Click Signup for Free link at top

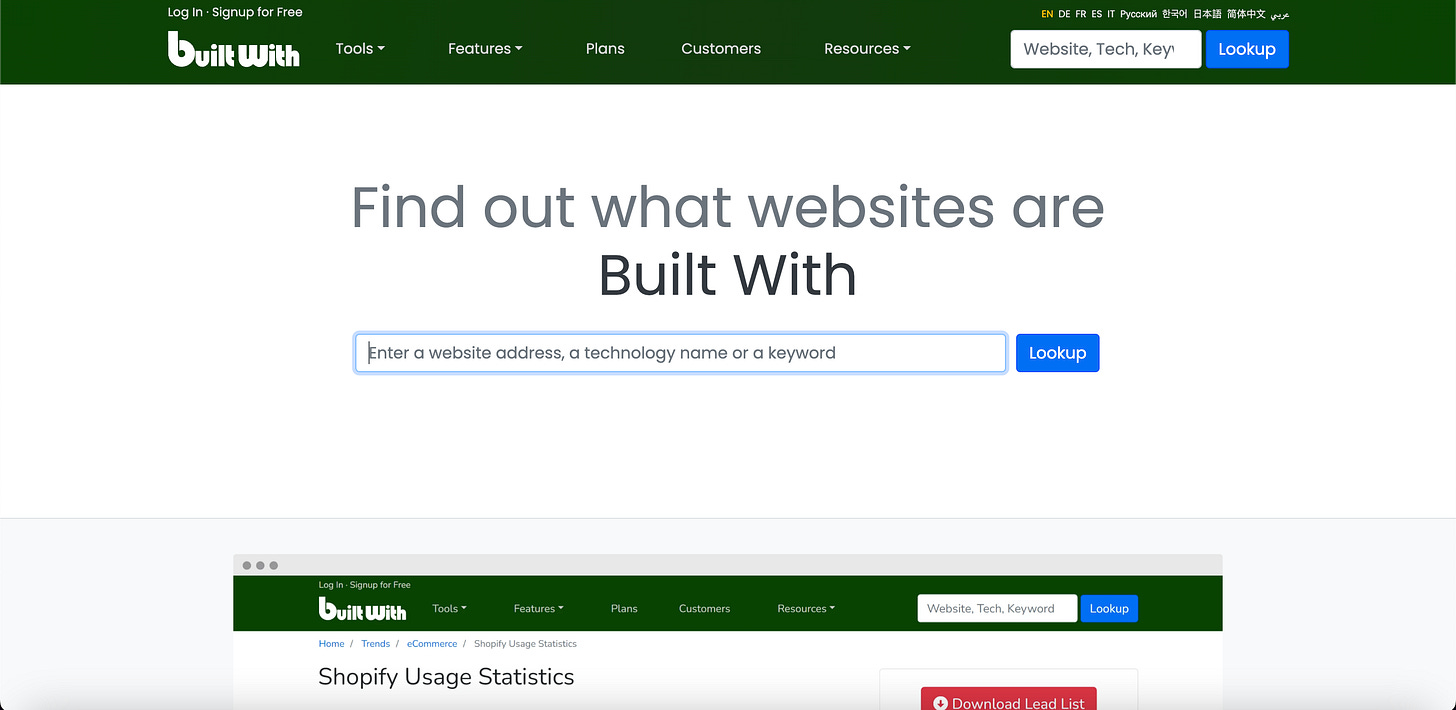(257, 12)
